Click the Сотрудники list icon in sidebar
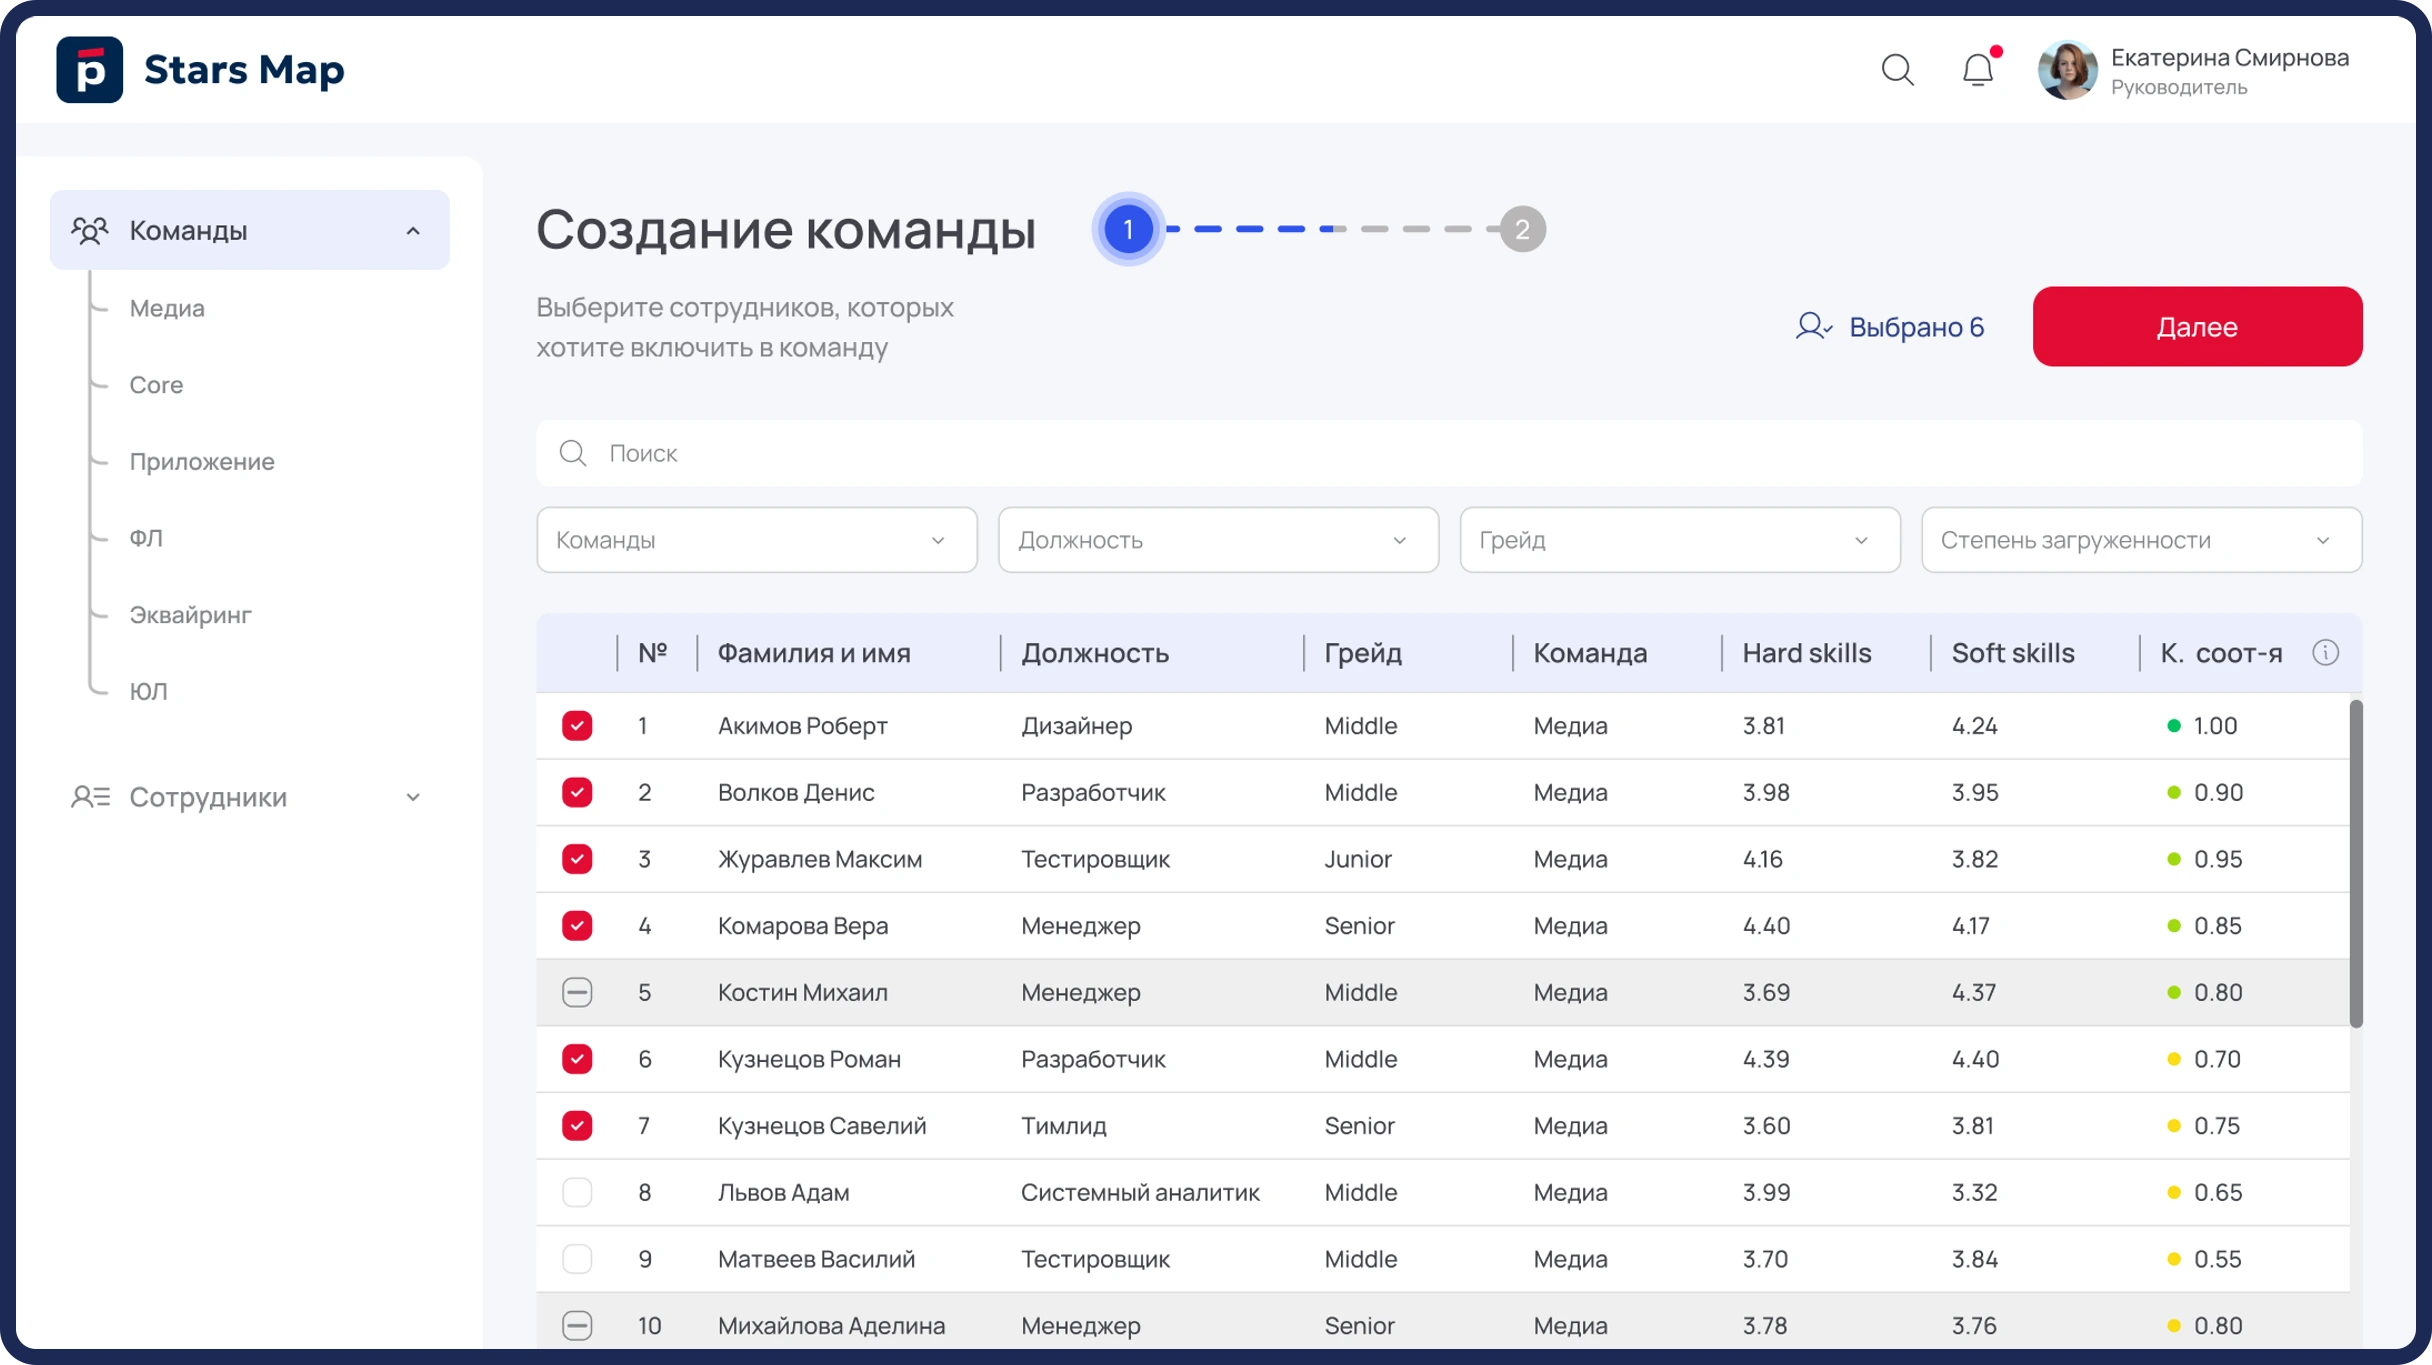 pyautogui.click(x=90, y=797)
